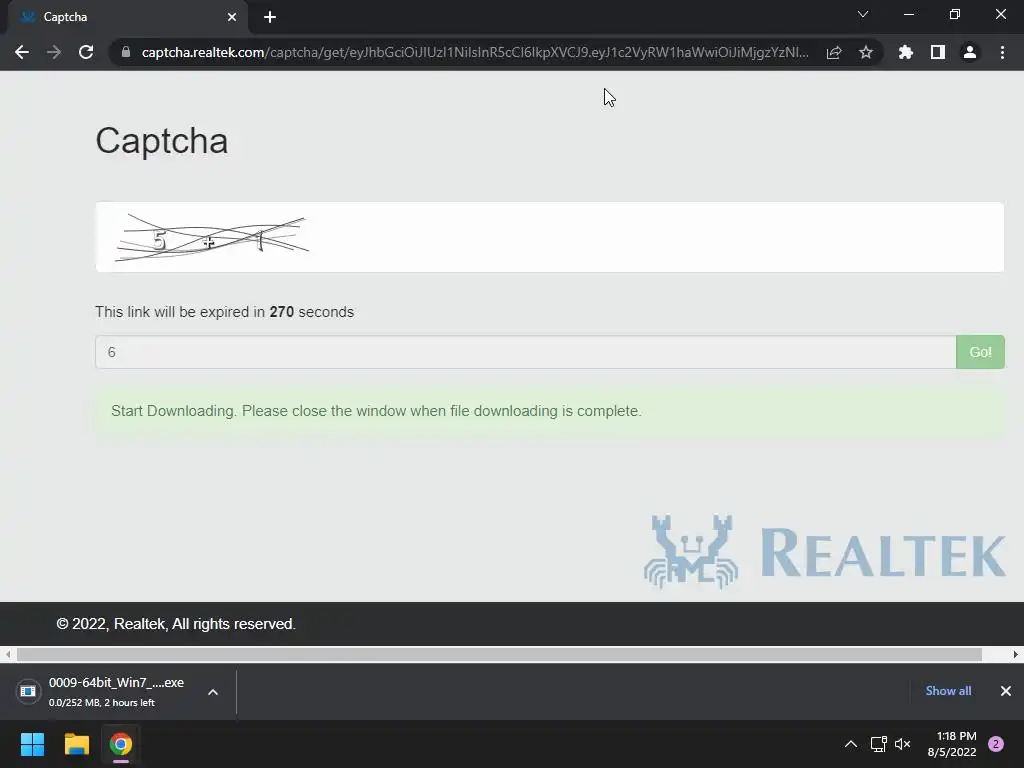Viewport: 1024px width, 768px height.
Task: Close the downloads bar
Action: [x=1006, y=691]
